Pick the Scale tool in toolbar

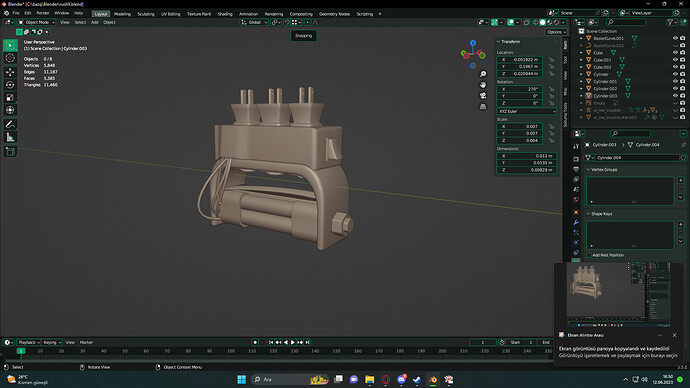(x=10, y=98)
